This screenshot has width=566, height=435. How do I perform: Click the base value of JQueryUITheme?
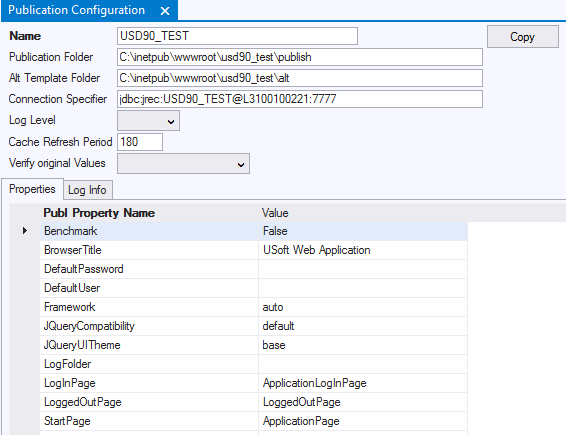[363, 345]
